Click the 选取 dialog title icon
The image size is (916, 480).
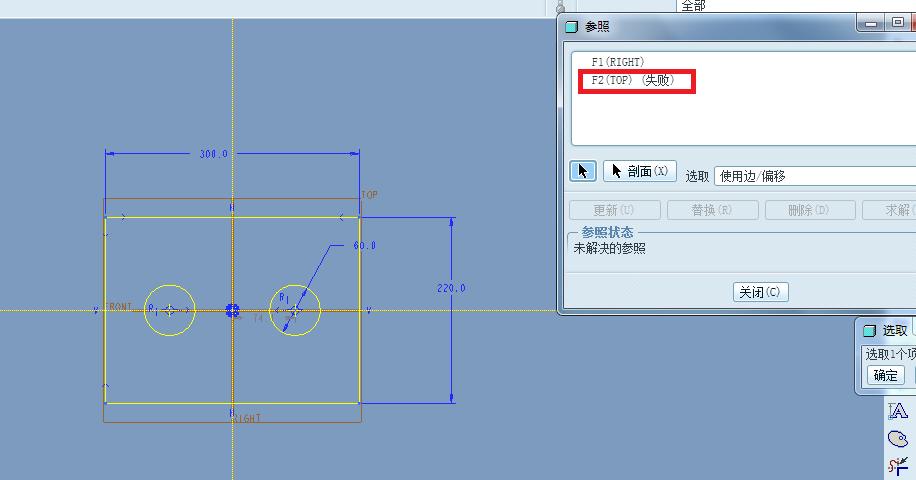(869, 331)
